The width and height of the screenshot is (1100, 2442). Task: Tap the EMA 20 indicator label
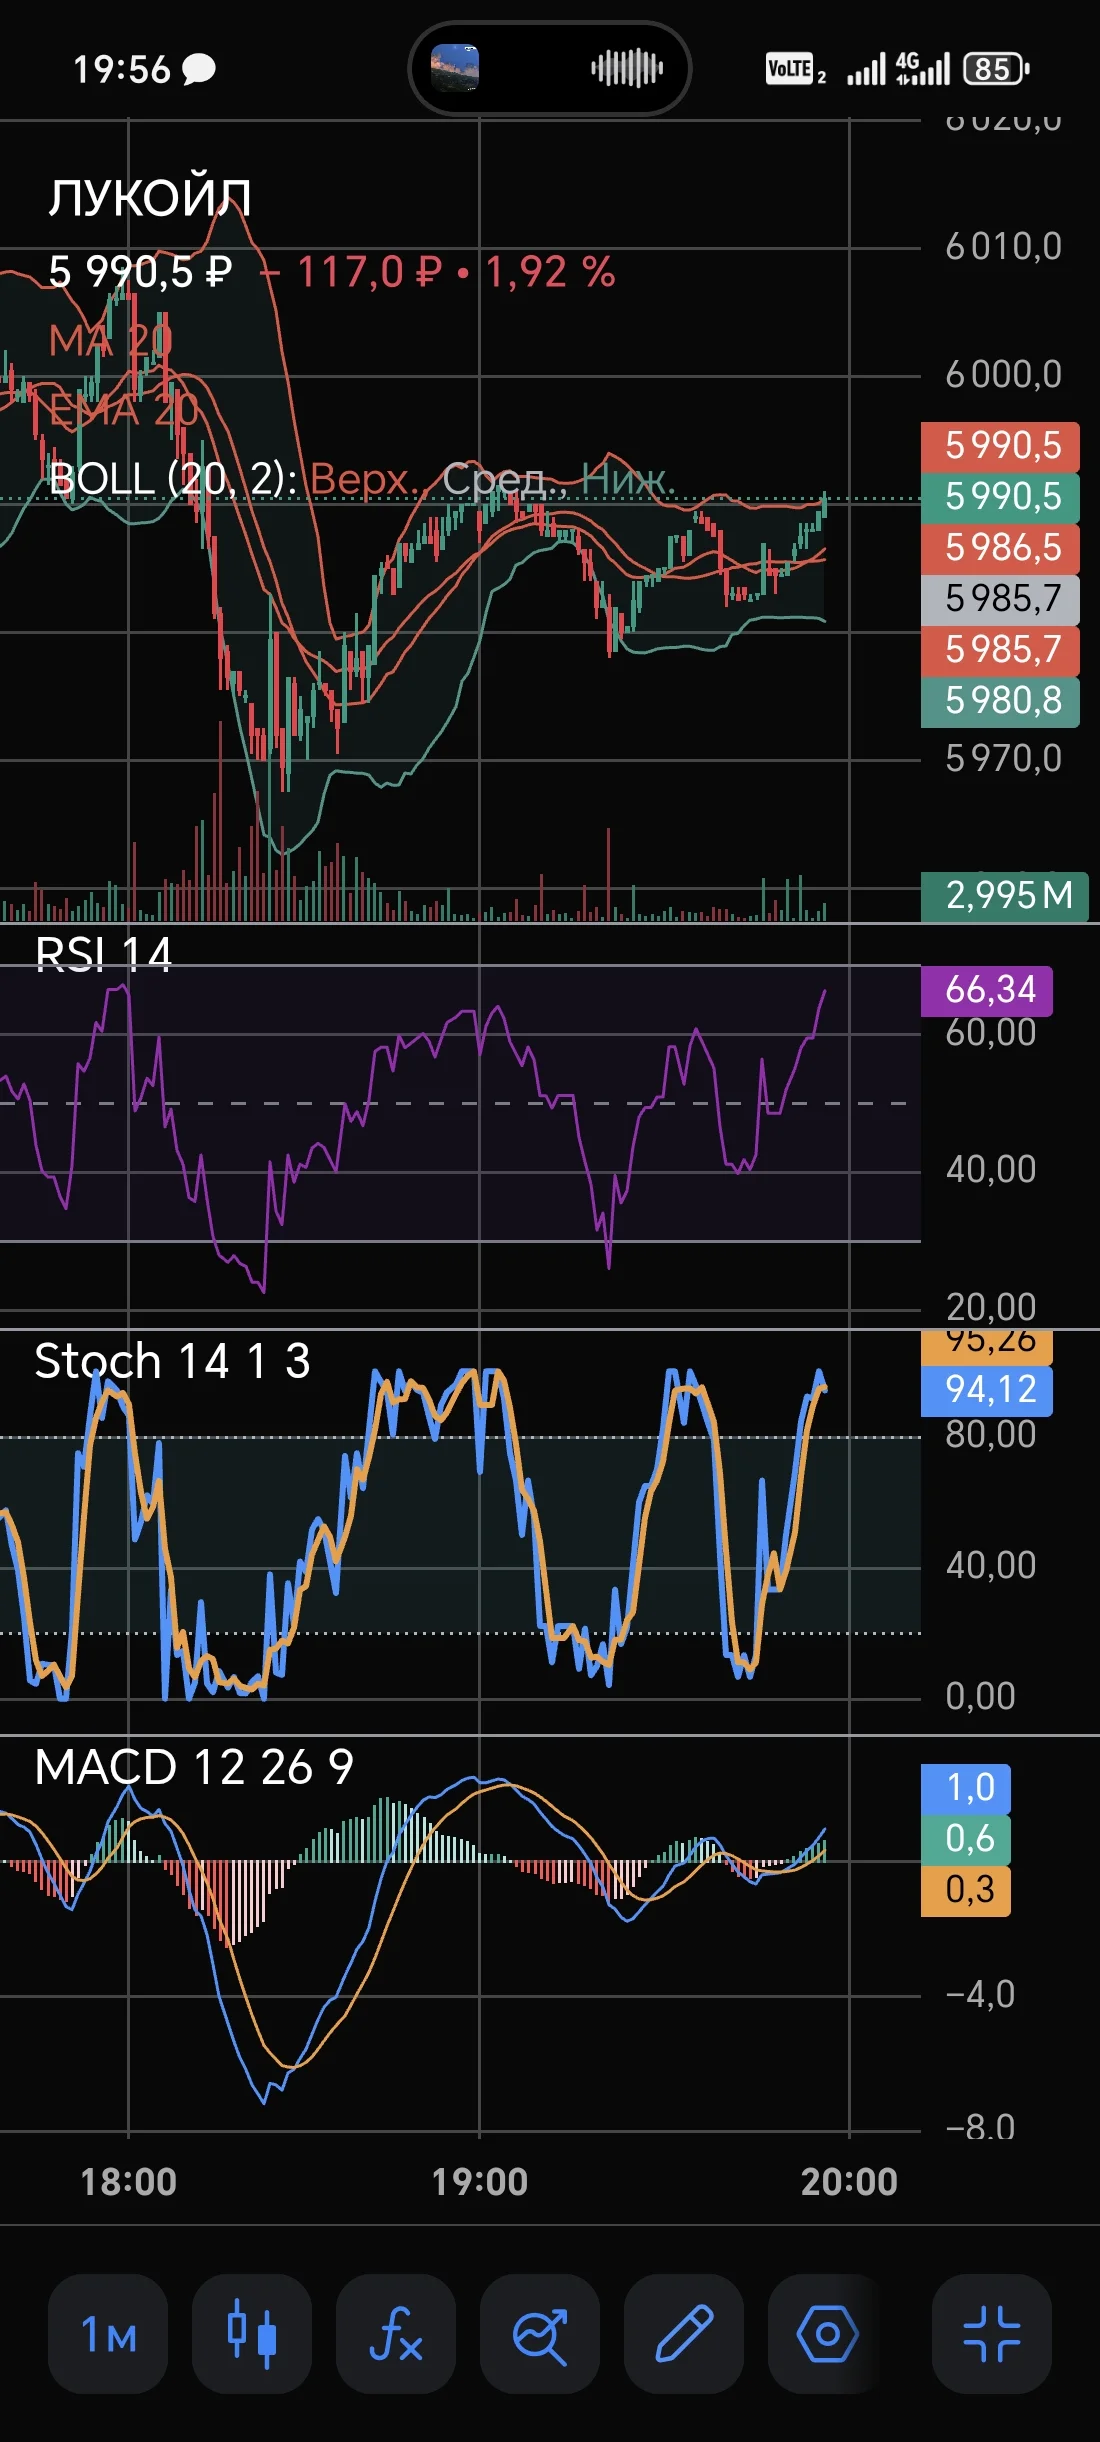pyautogui.click(x=123, y=410)
